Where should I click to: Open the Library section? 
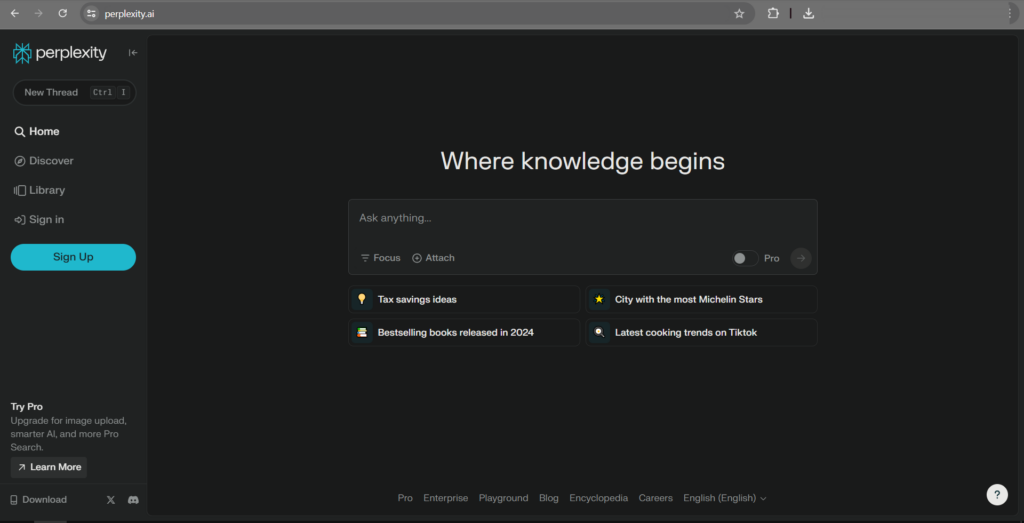click(39, 190)
